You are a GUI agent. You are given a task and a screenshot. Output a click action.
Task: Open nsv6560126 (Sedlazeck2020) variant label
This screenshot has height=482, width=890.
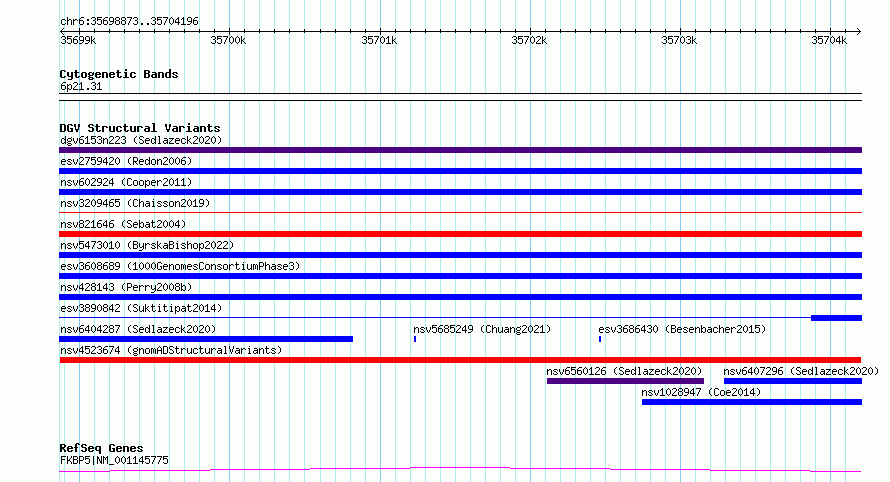coord(624,371)
